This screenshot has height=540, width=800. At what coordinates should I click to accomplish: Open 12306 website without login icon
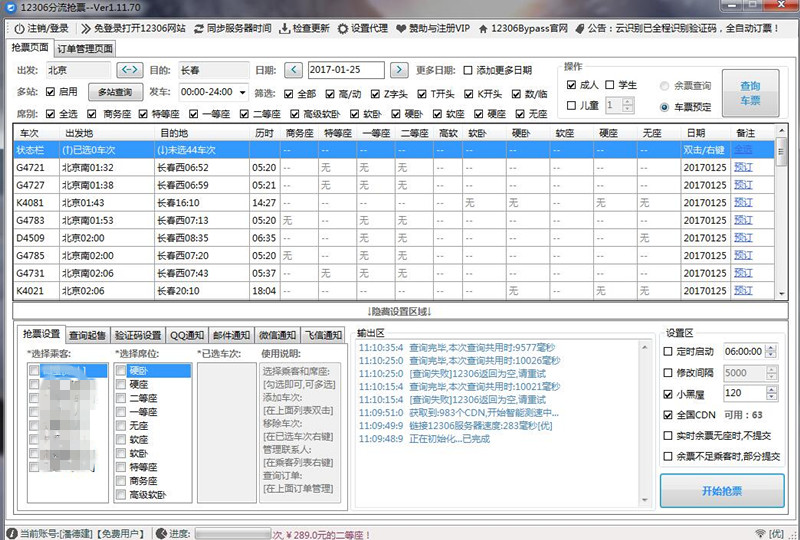click(x=86, y=29)
